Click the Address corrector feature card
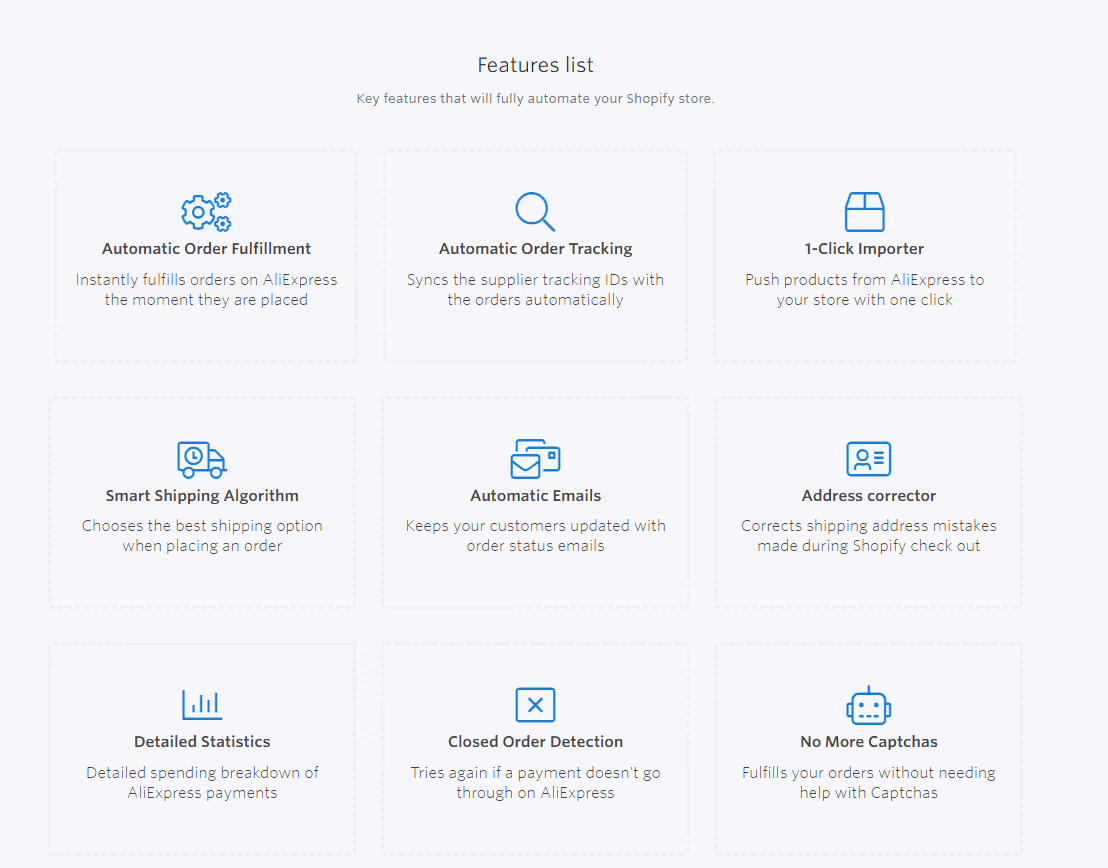This screenshot has height=868, width=1108. click(868, 501)
